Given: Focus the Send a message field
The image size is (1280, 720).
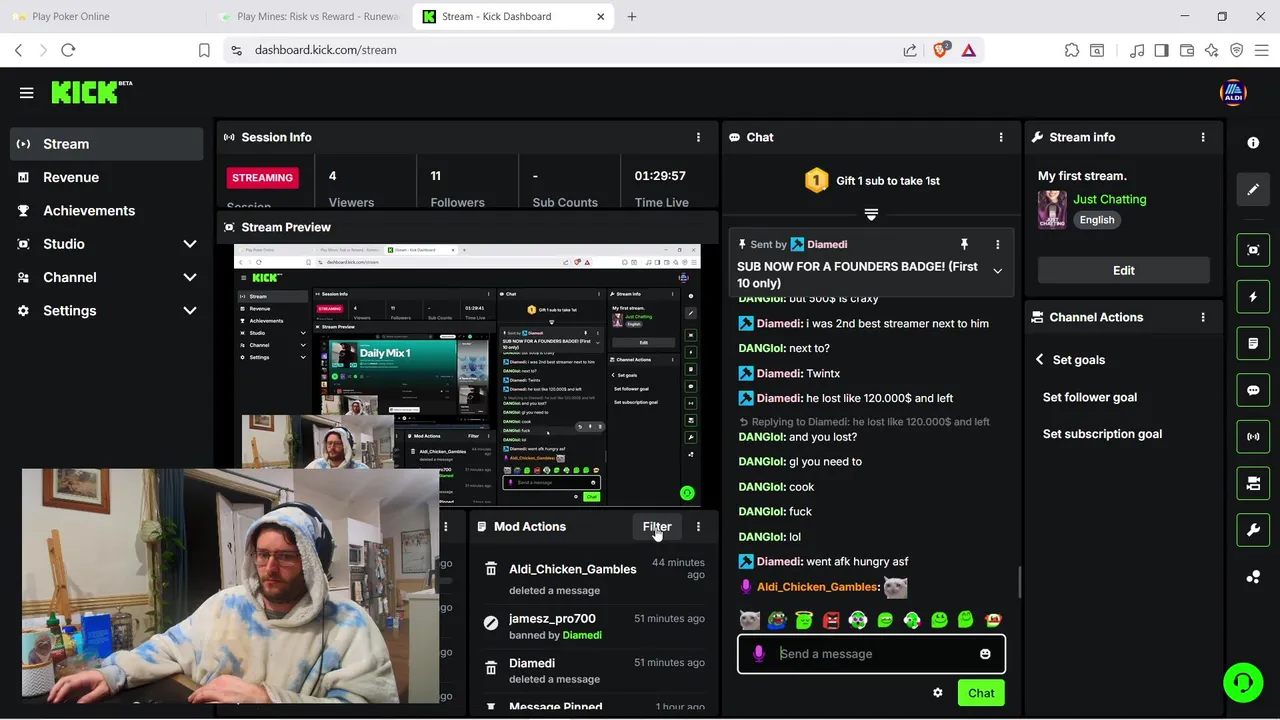Looking at the screenshot, I should [x=871, y=654].
